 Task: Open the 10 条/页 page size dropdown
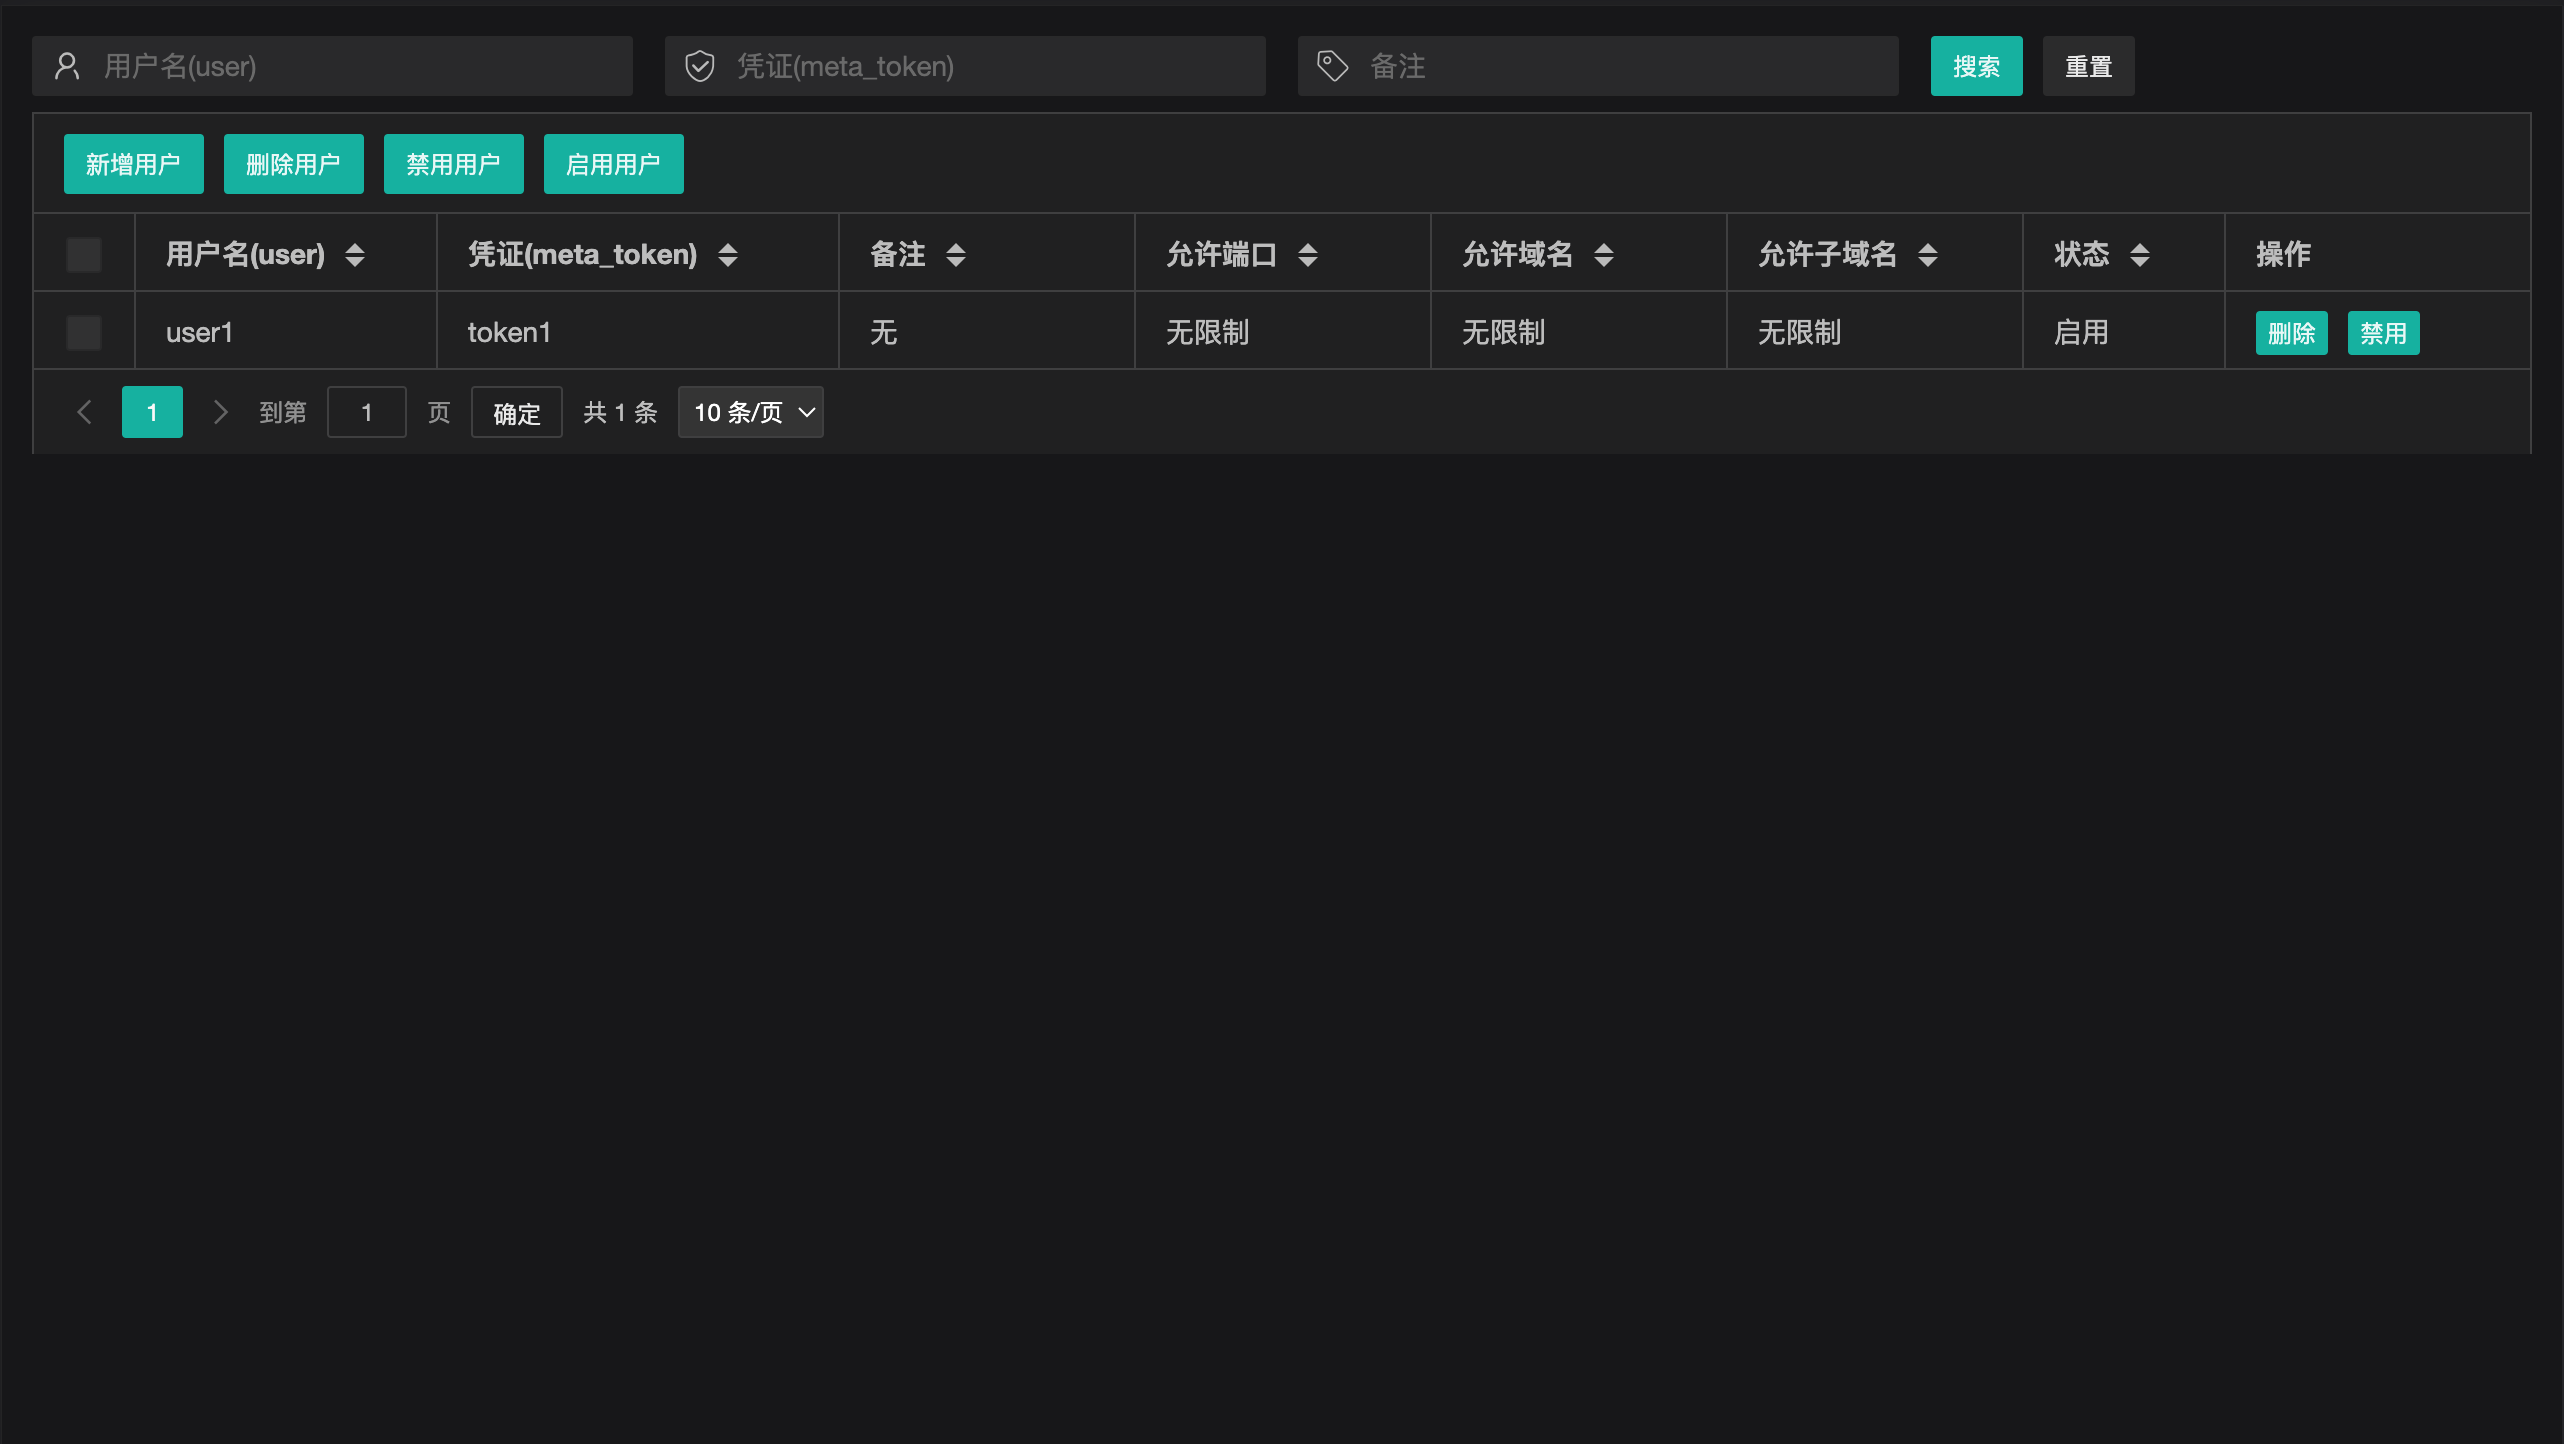750,412
